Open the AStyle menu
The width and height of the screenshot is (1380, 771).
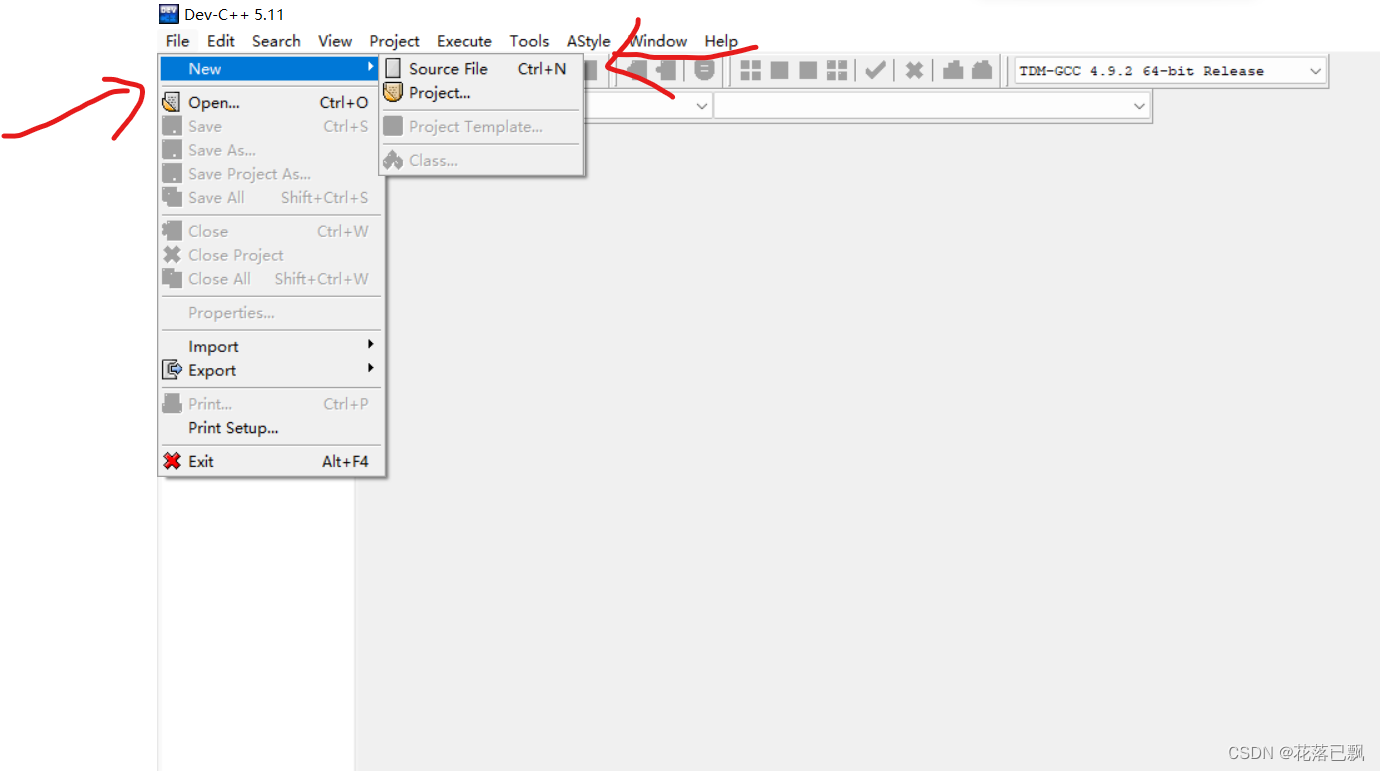coord(588,41)
